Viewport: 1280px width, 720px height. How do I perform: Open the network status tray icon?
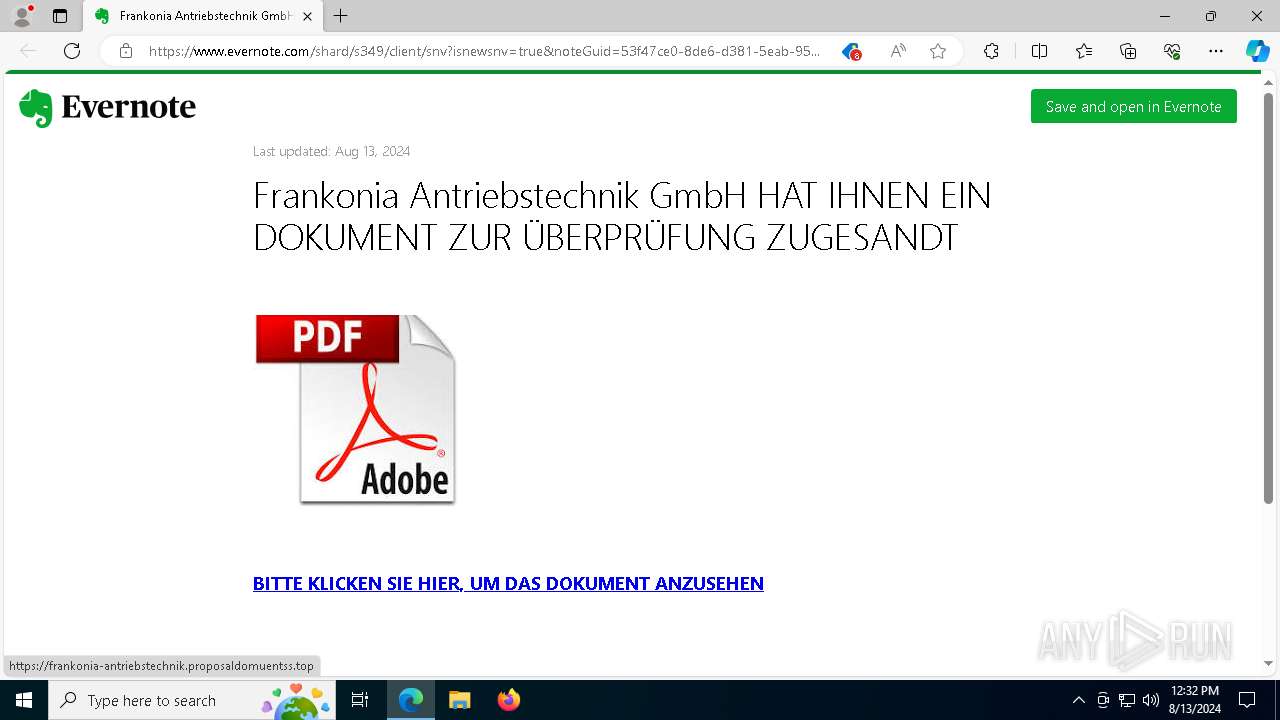1127,700
